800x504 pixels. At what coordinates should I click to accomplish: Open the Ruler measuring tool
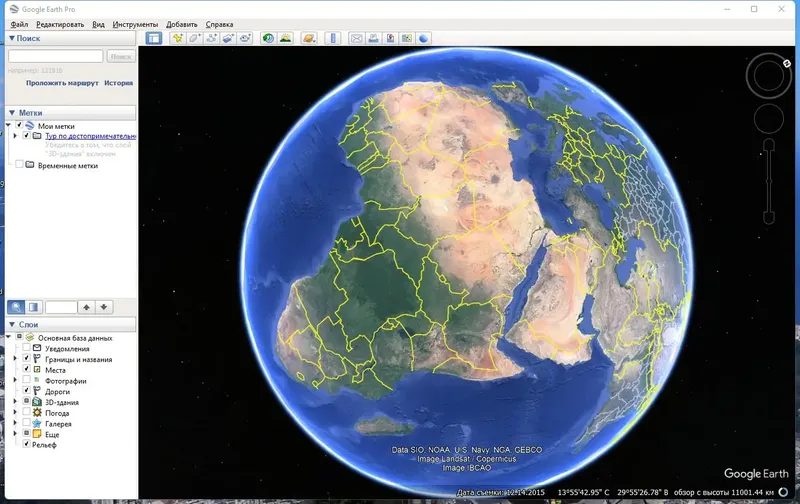(333, 38)
